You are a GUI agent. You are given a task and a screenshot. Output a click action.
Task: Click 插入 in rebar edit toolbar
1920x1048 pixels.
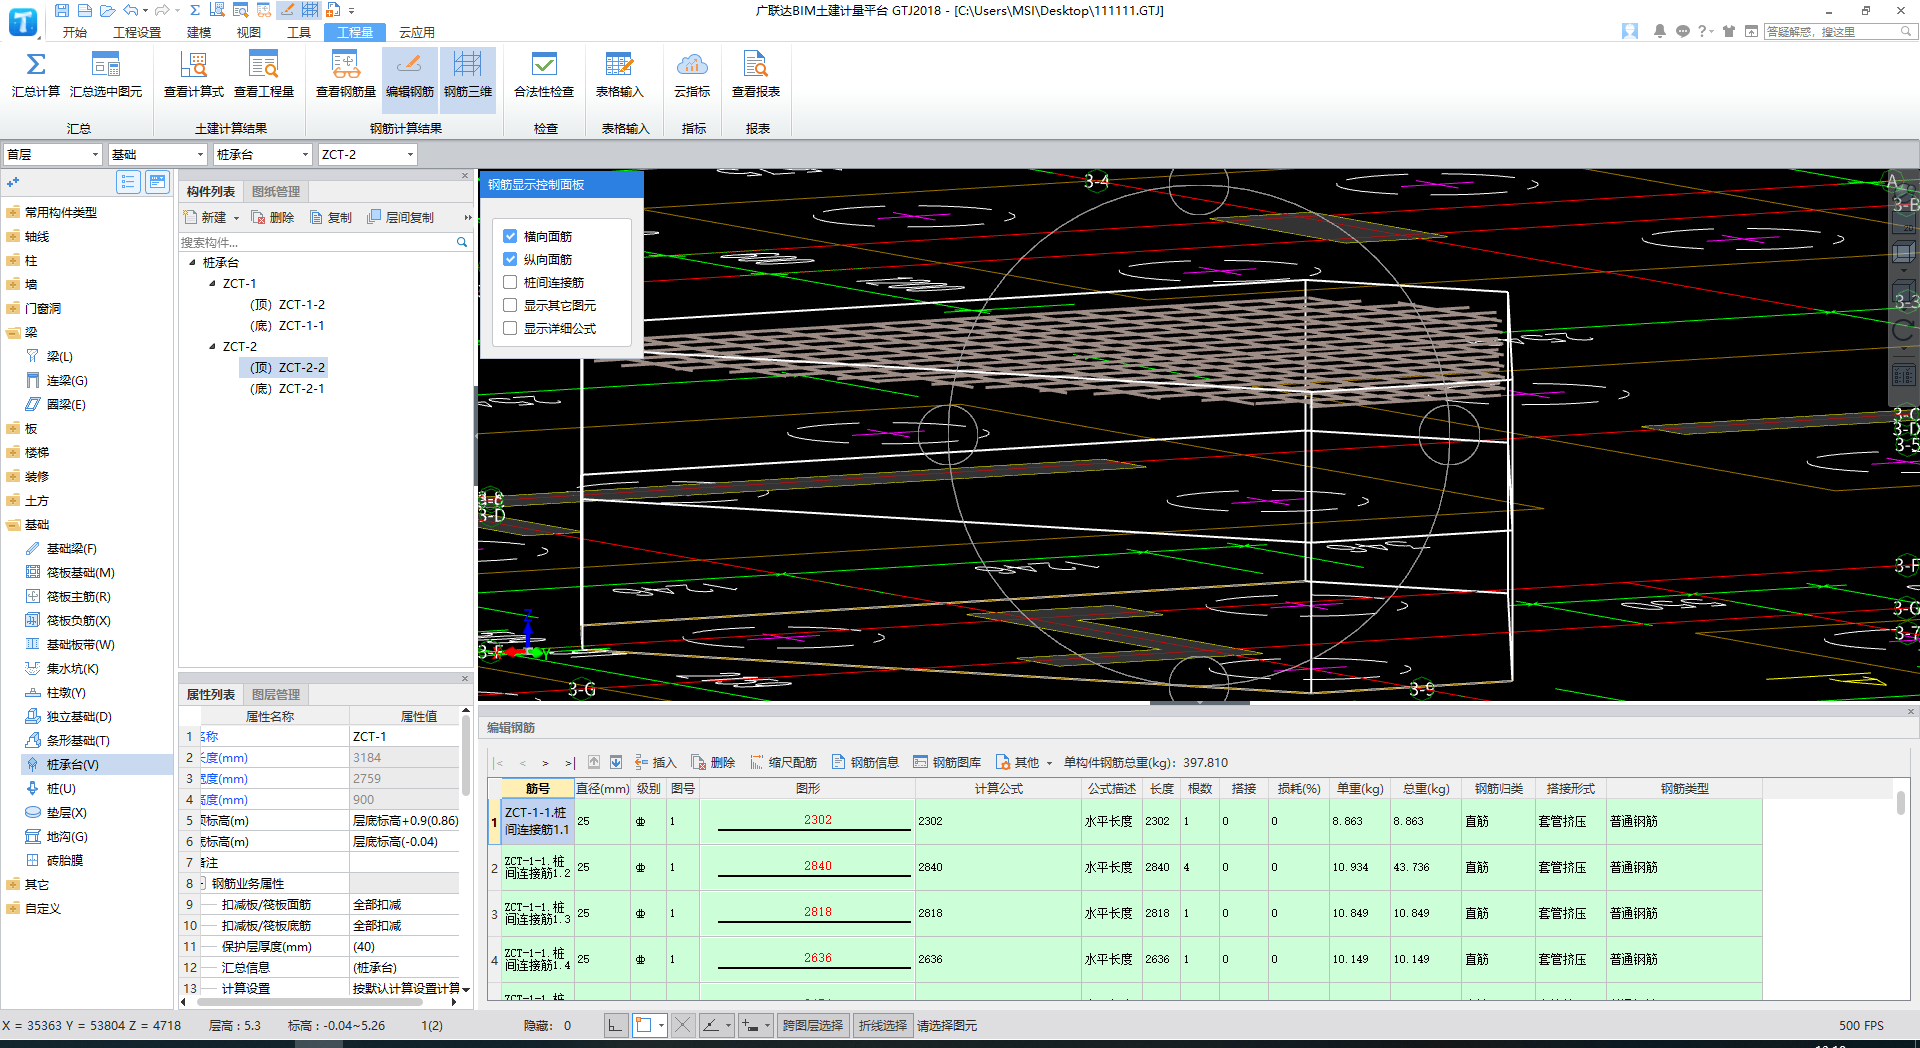(656, 762)
